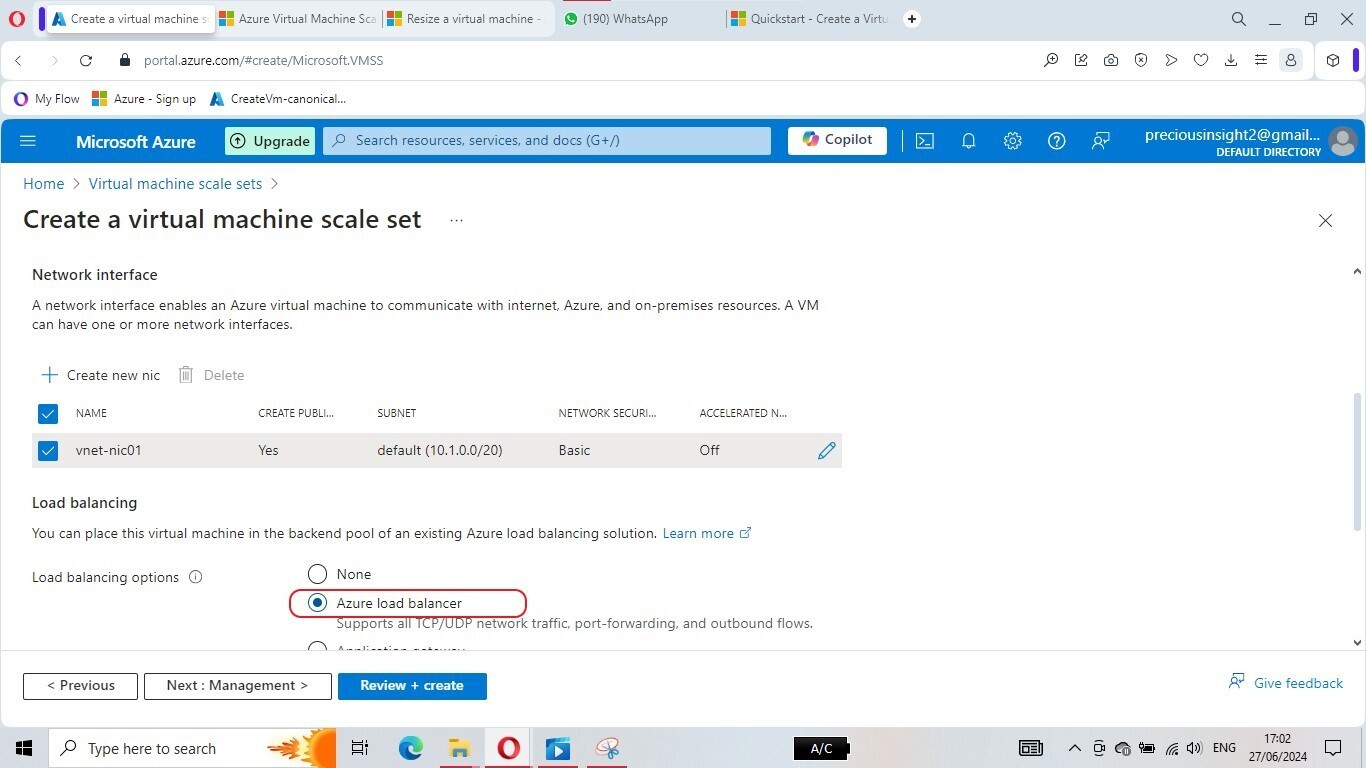Open the Easy Setup sliders icon
The width and height of the screenshot is (1366, 768).
tap(1261, 60)
